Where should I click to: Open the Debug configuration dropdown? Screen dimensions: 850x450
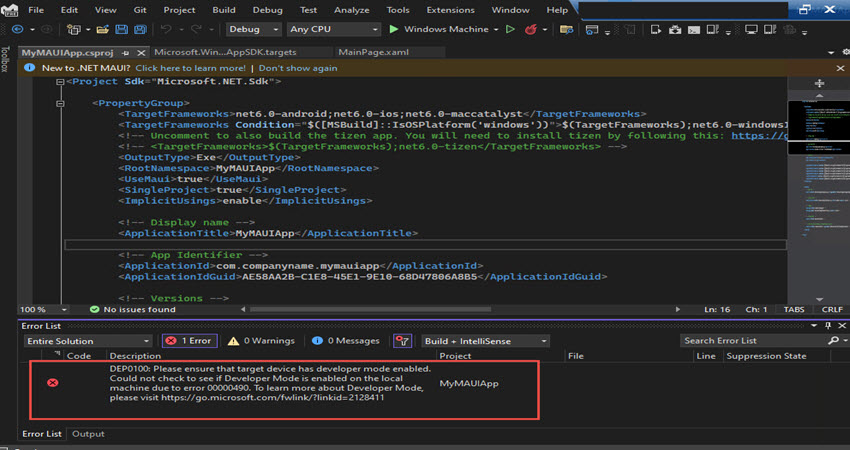coord(250,30)
